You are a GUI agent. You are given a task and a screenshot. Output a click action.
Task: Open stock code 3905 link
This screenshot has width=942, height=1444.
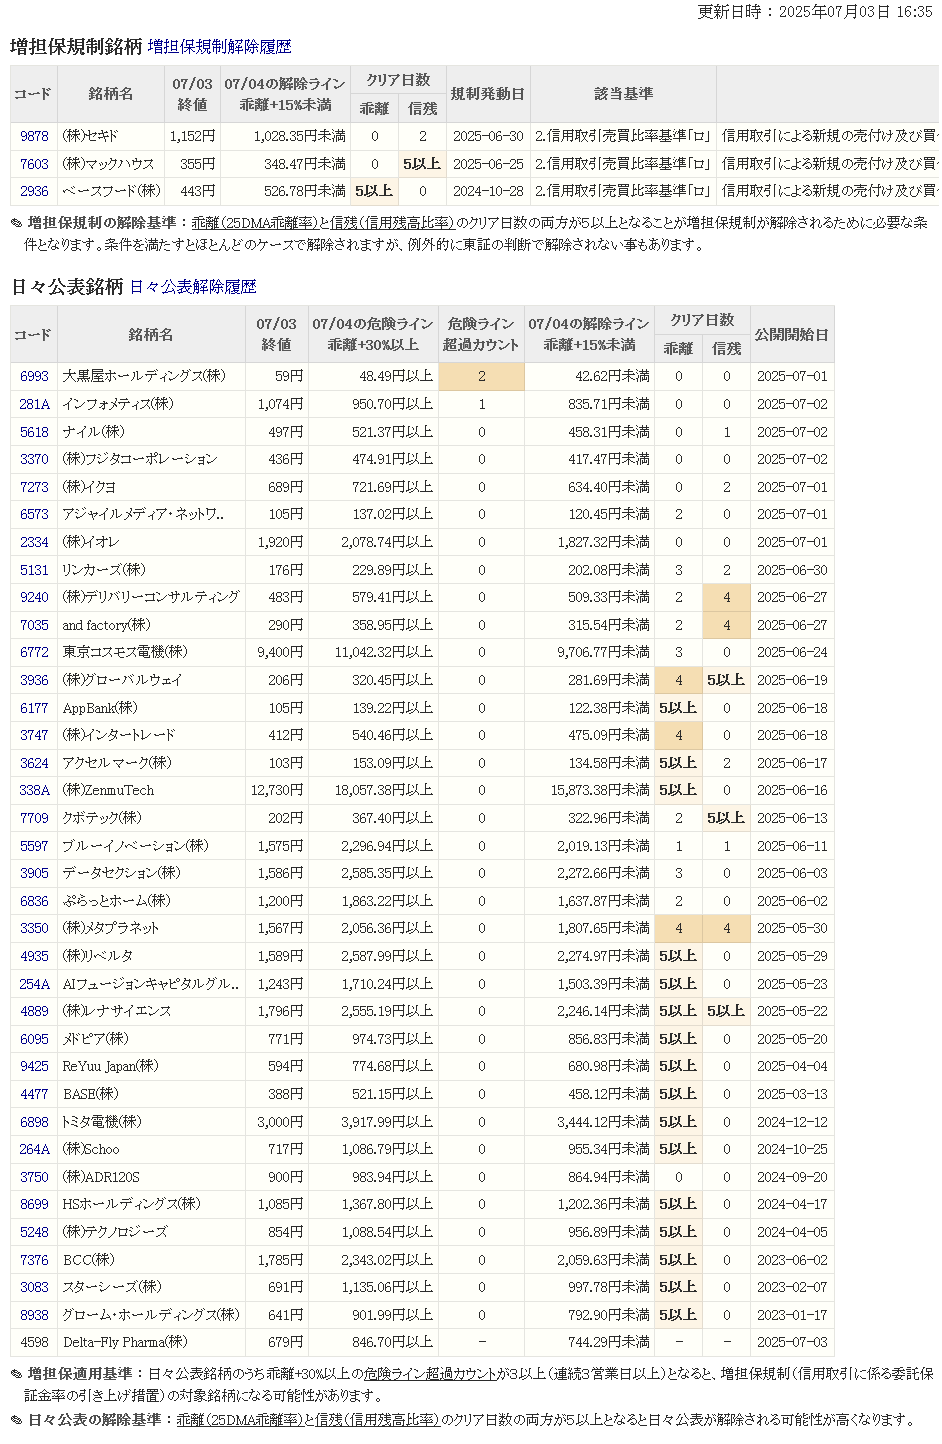34,873
